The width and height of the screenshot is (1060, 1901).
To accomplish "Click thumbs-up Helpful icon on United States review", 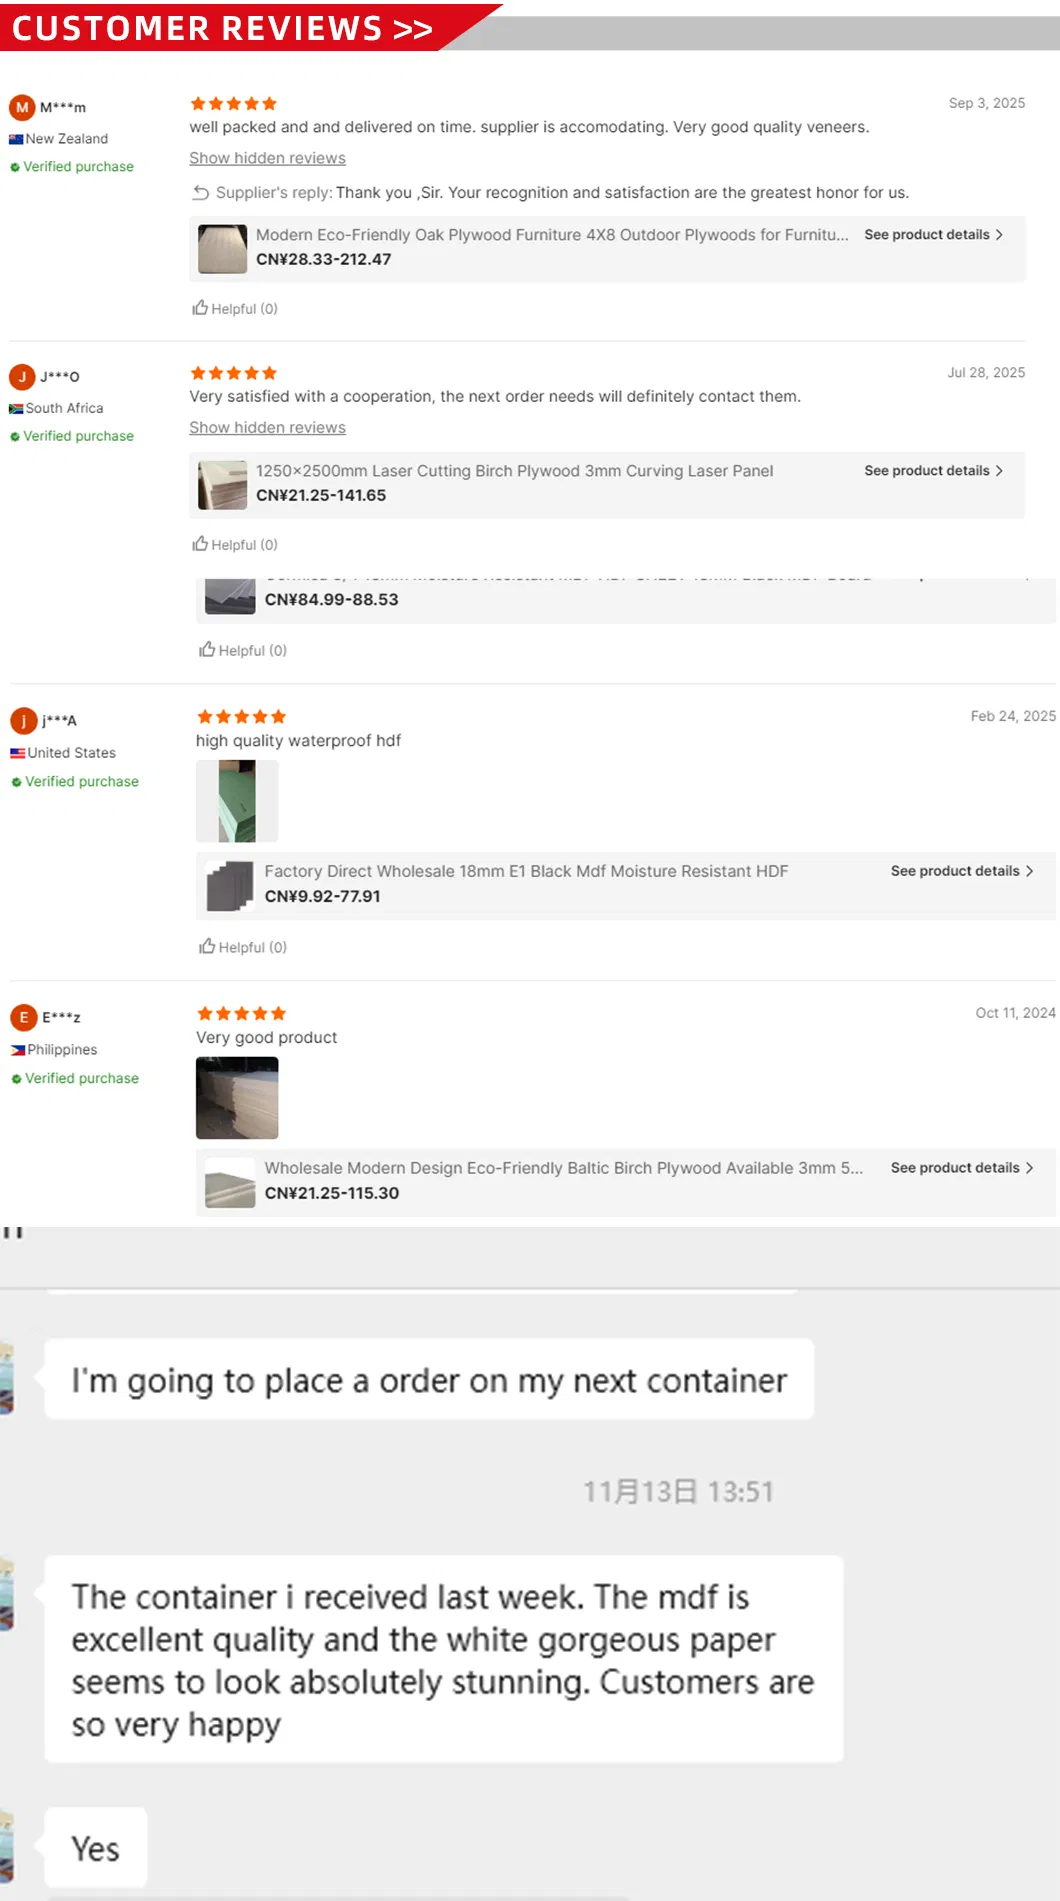I will (x=207, y=946).
